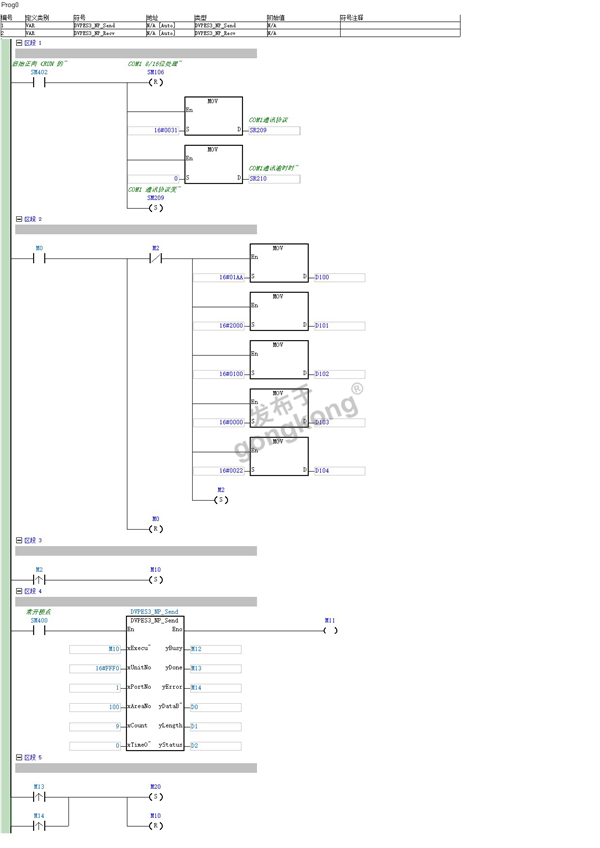Edit the xPortNo input field

click(95, 688)
